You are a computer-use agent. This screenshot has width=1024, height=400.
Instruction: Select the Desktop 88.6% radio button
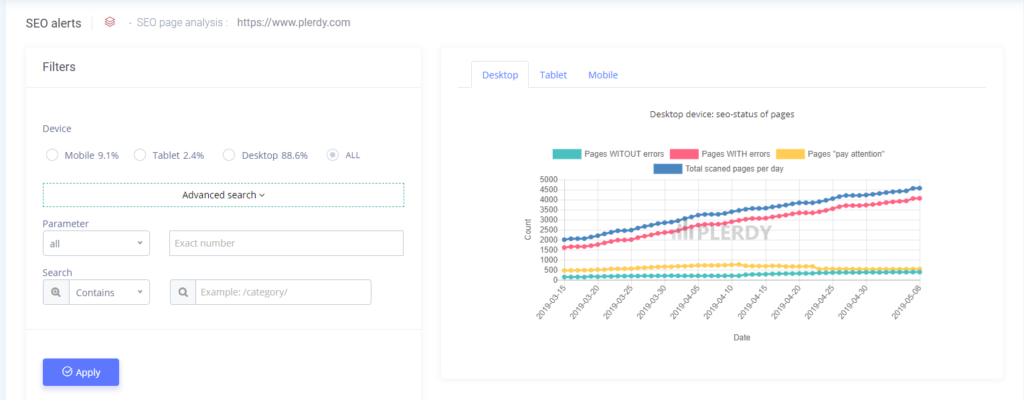click(230, 155)
